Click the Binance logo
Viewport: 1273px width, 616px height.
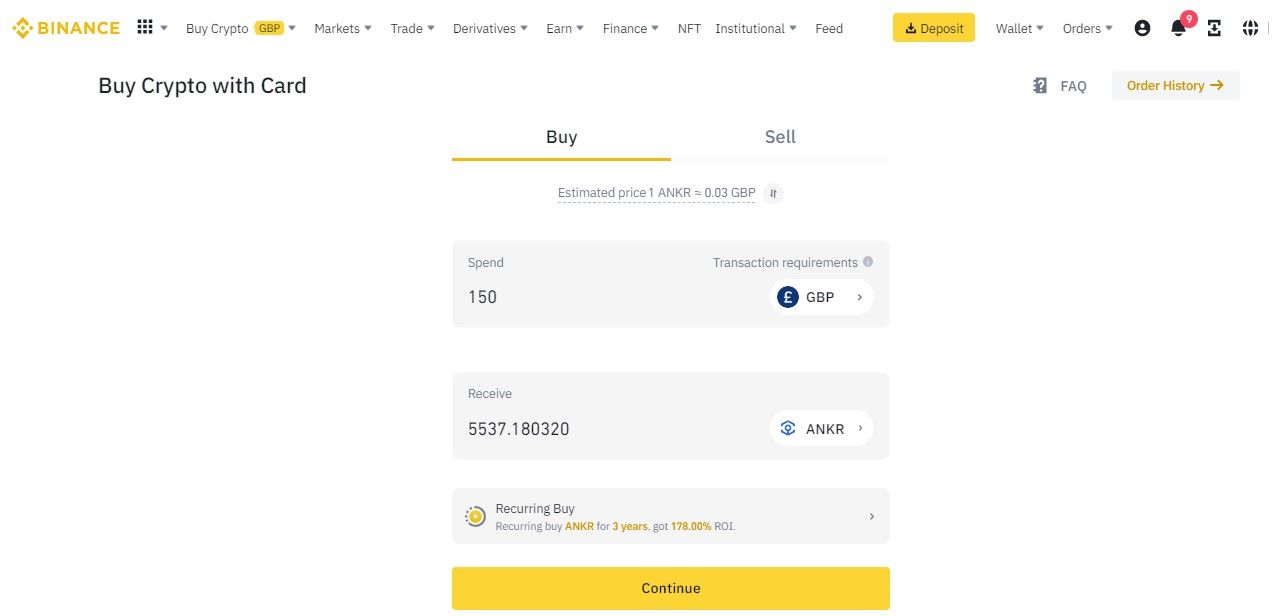pos(66,28)
